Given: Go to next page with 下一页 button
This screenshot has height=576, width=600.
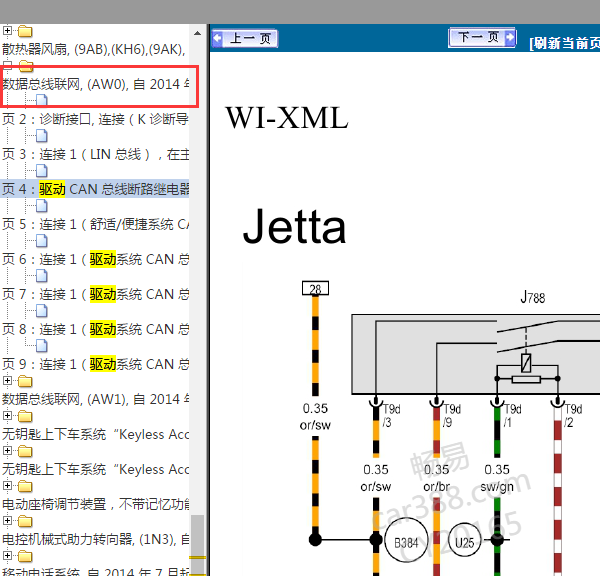Looking at the screenshot, I should tap(482, 37).
